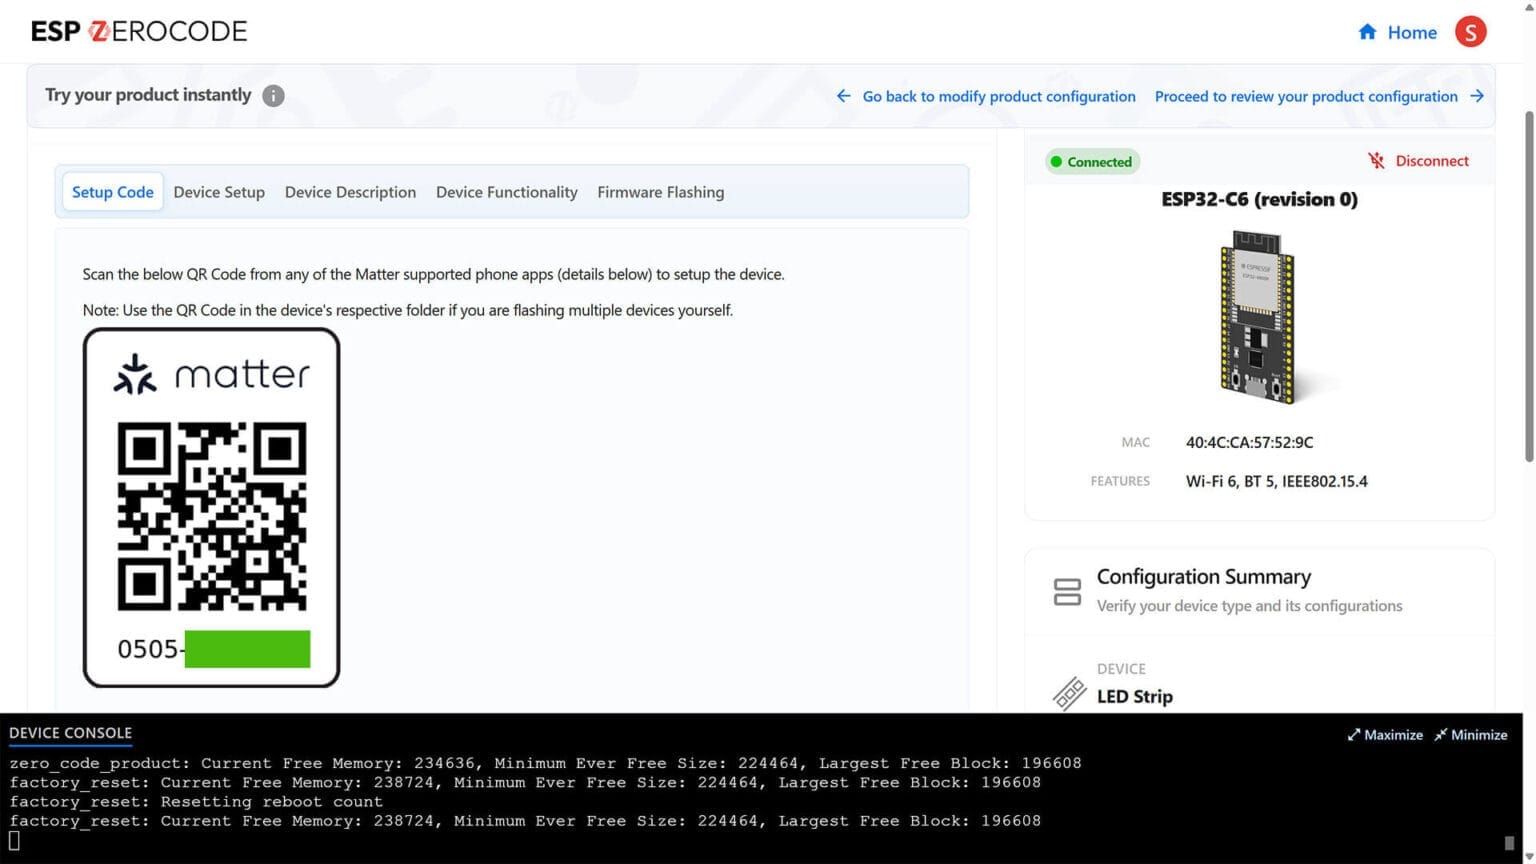Click the LED Strip device icon
This screenshot has height=864, width=1536.
point(1069,691)
